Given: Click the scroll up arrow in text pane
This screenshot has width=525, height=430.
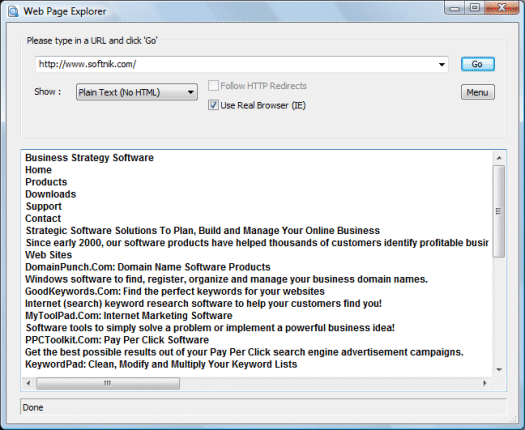Looking at the screenshot, I should coord(499,158).
